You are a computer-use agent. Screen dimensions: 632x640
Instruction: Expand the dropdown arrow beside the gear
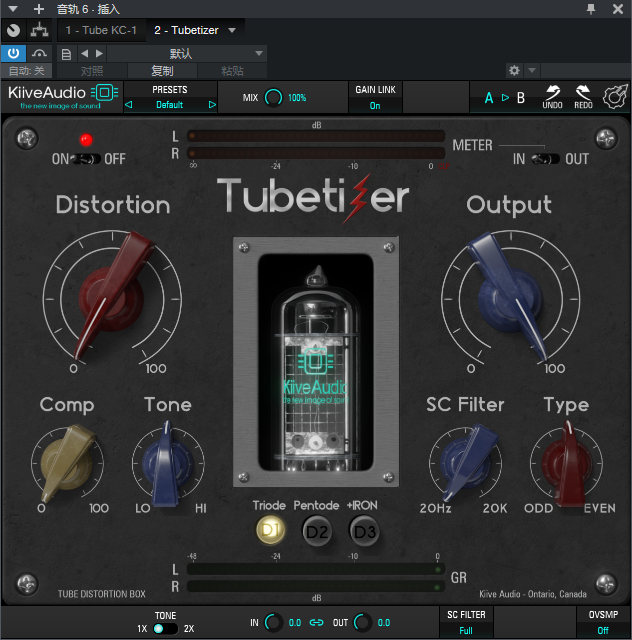(x=532, y=71)
